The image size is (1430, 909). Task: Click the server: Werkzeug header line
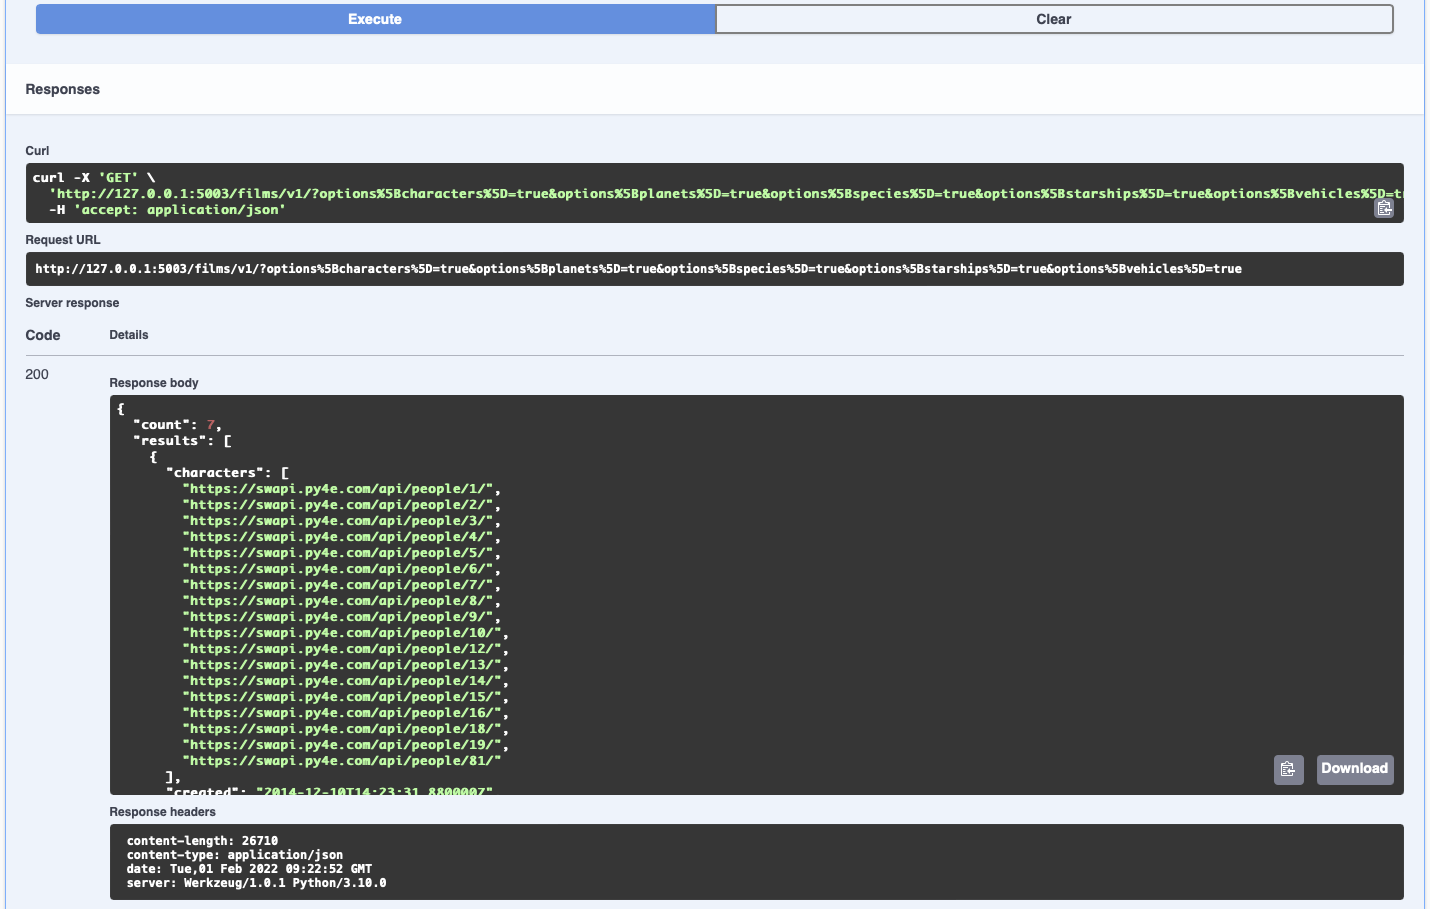coord(256,883)
